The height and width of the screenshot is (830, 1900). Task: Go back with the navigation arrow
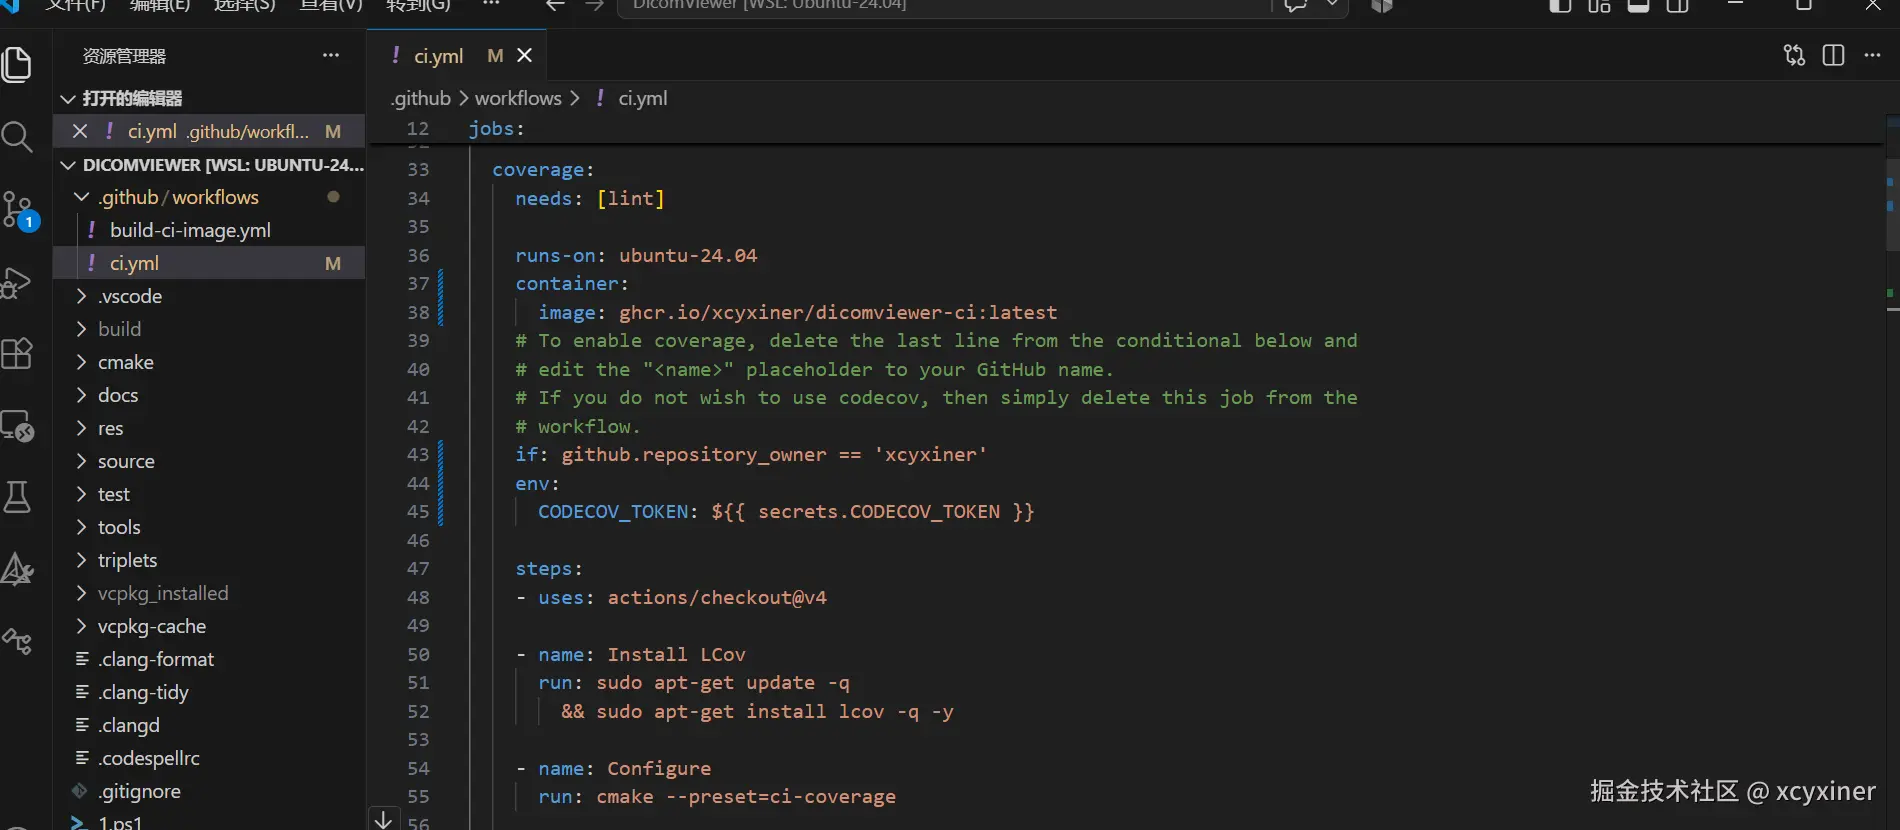(x=555, y=6)
